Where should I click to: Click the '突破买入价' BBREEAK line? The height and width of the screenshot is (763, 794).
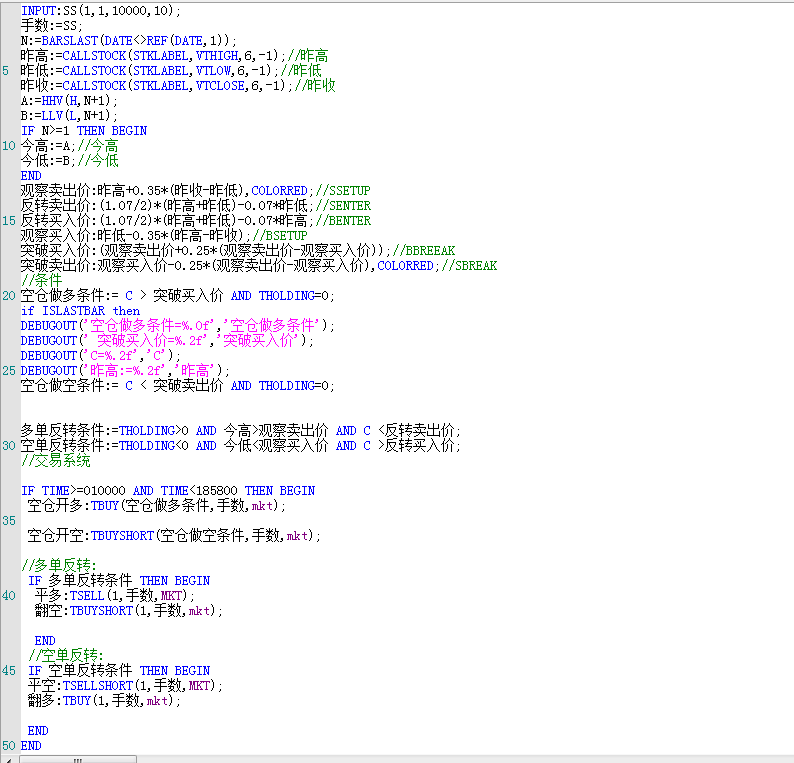click(x=238, y=251)
